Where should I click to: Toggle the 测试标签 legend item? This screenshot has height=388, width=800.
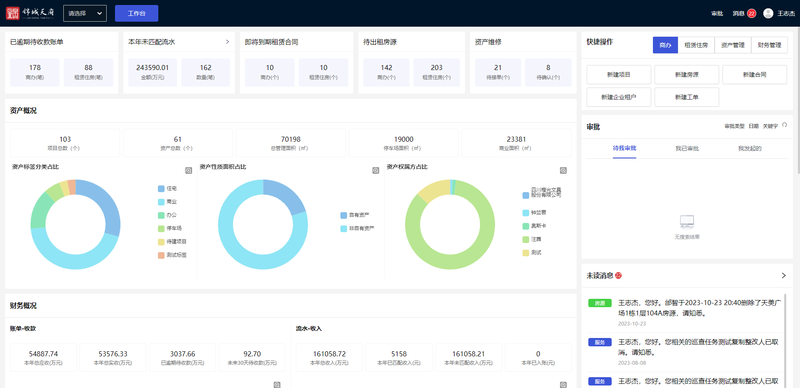point(172,255)
